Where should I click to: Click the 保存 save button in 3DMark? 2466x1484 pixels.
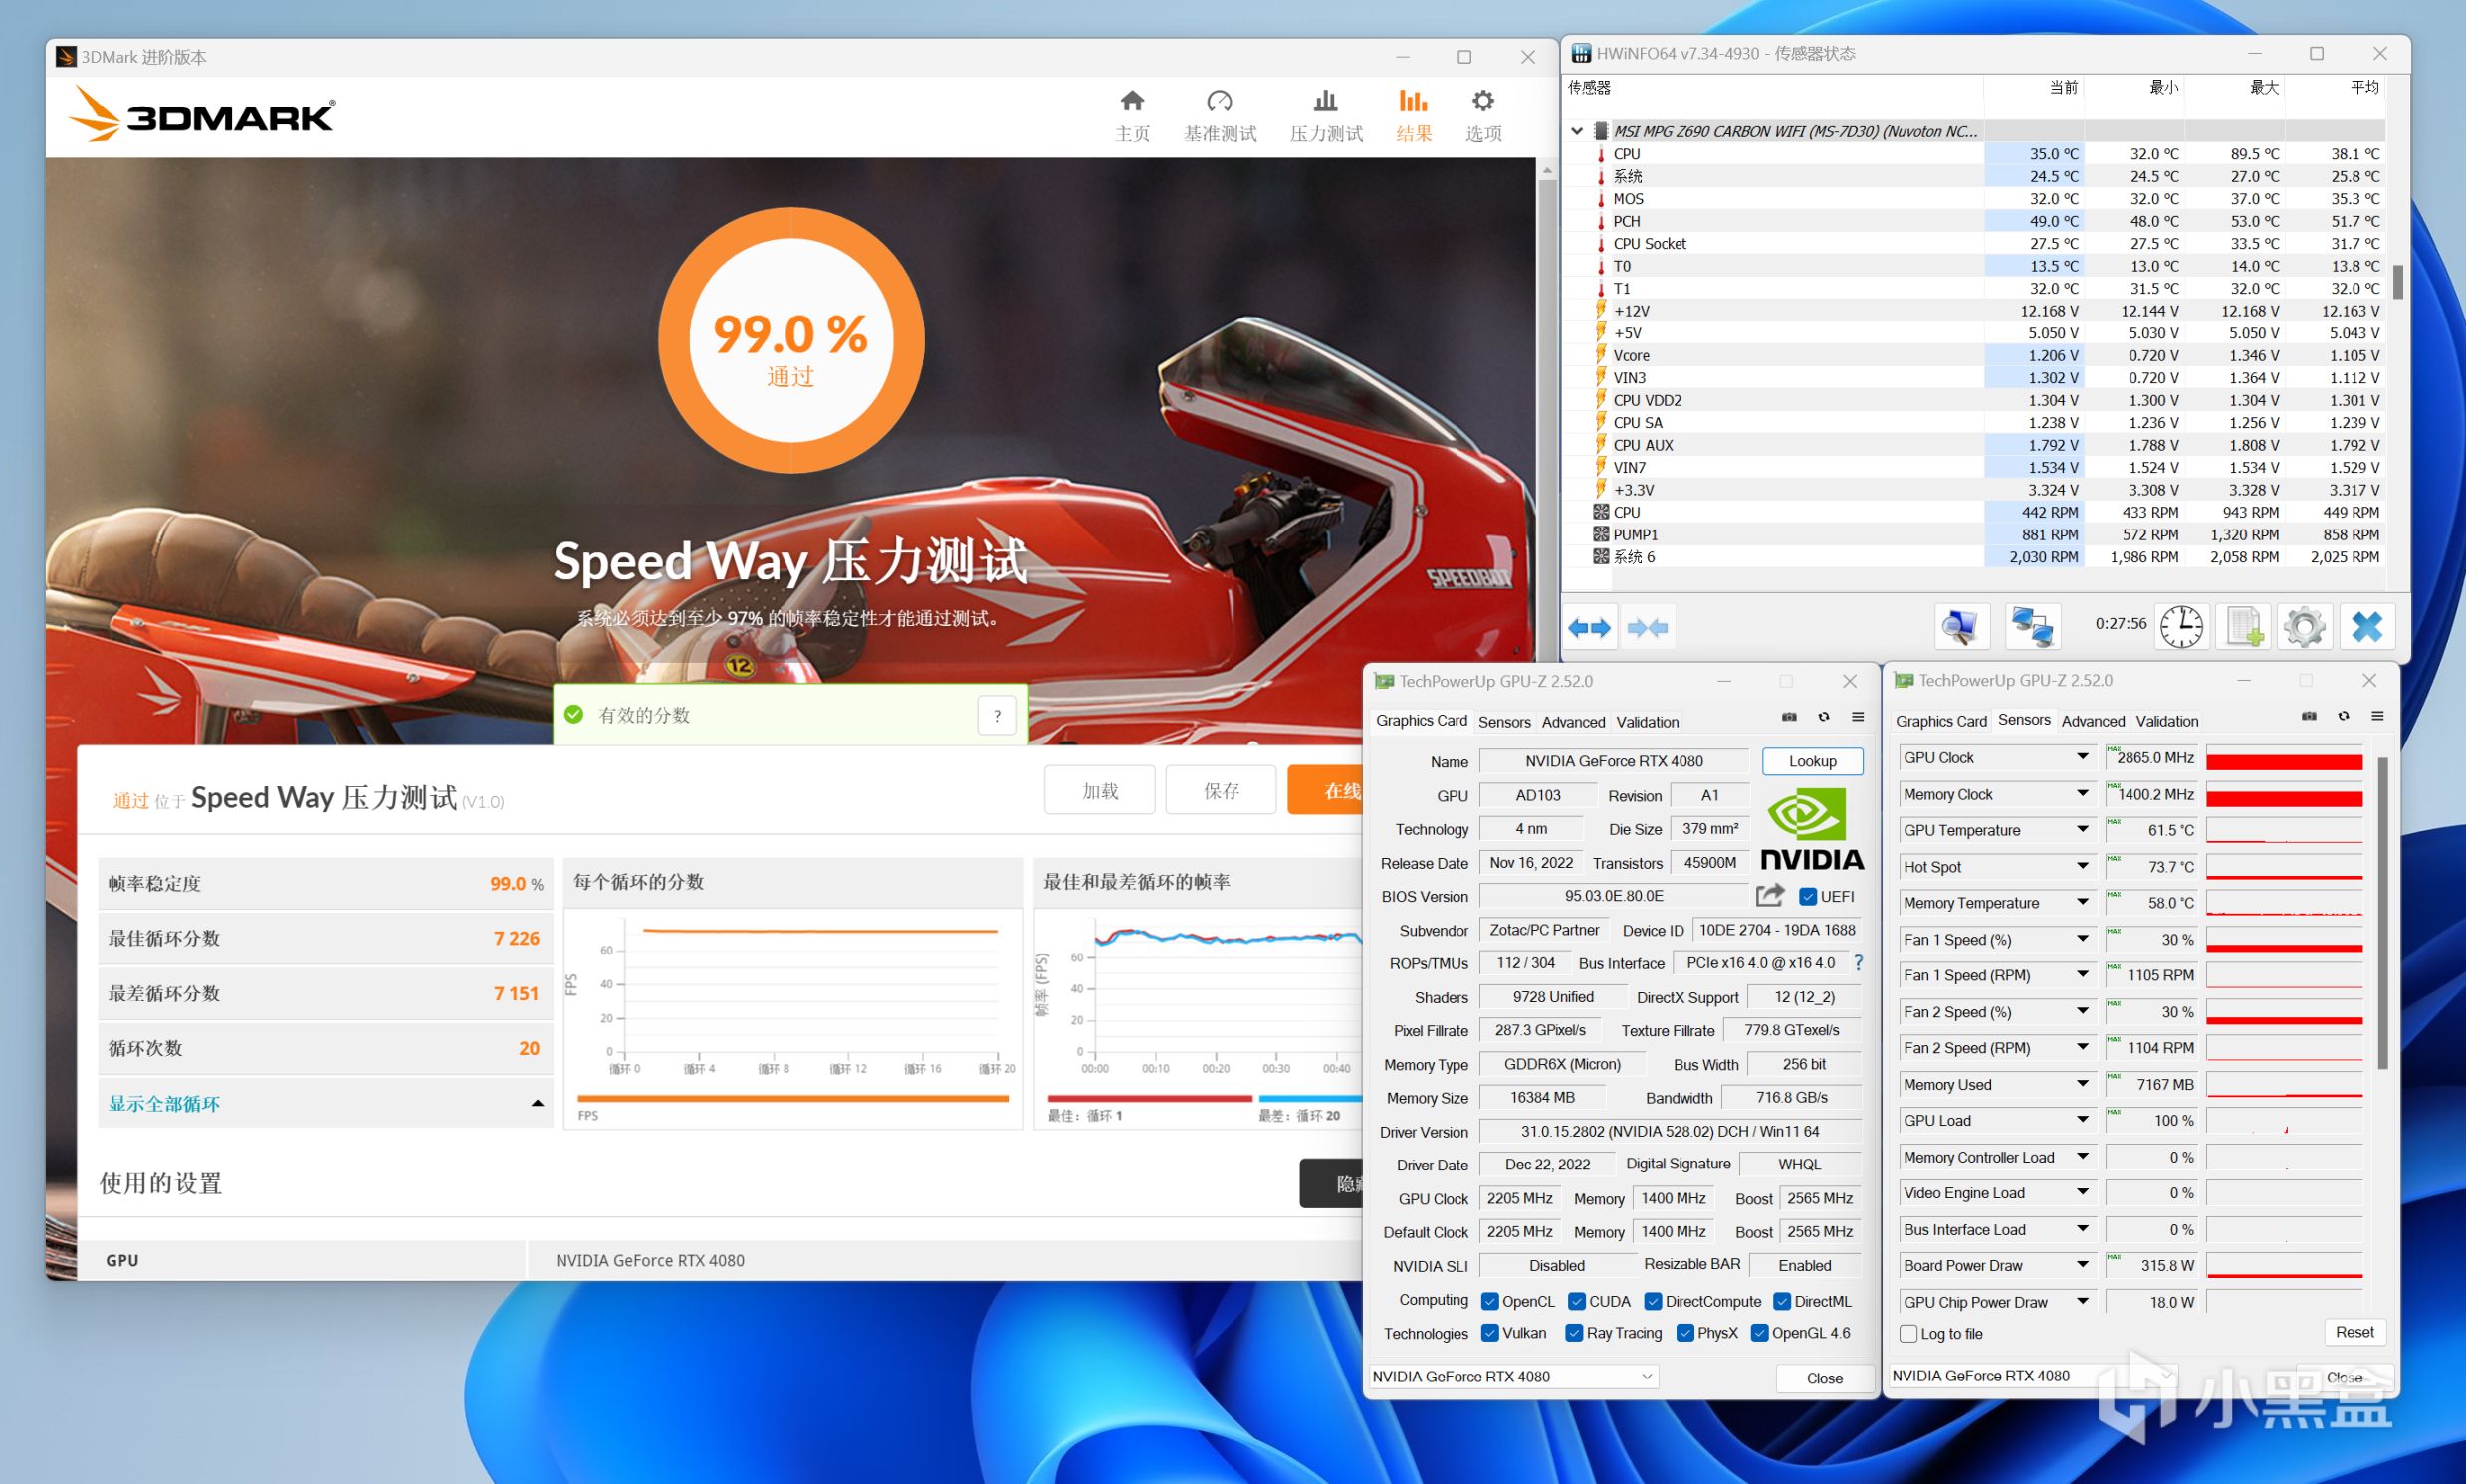point(1220,791)
